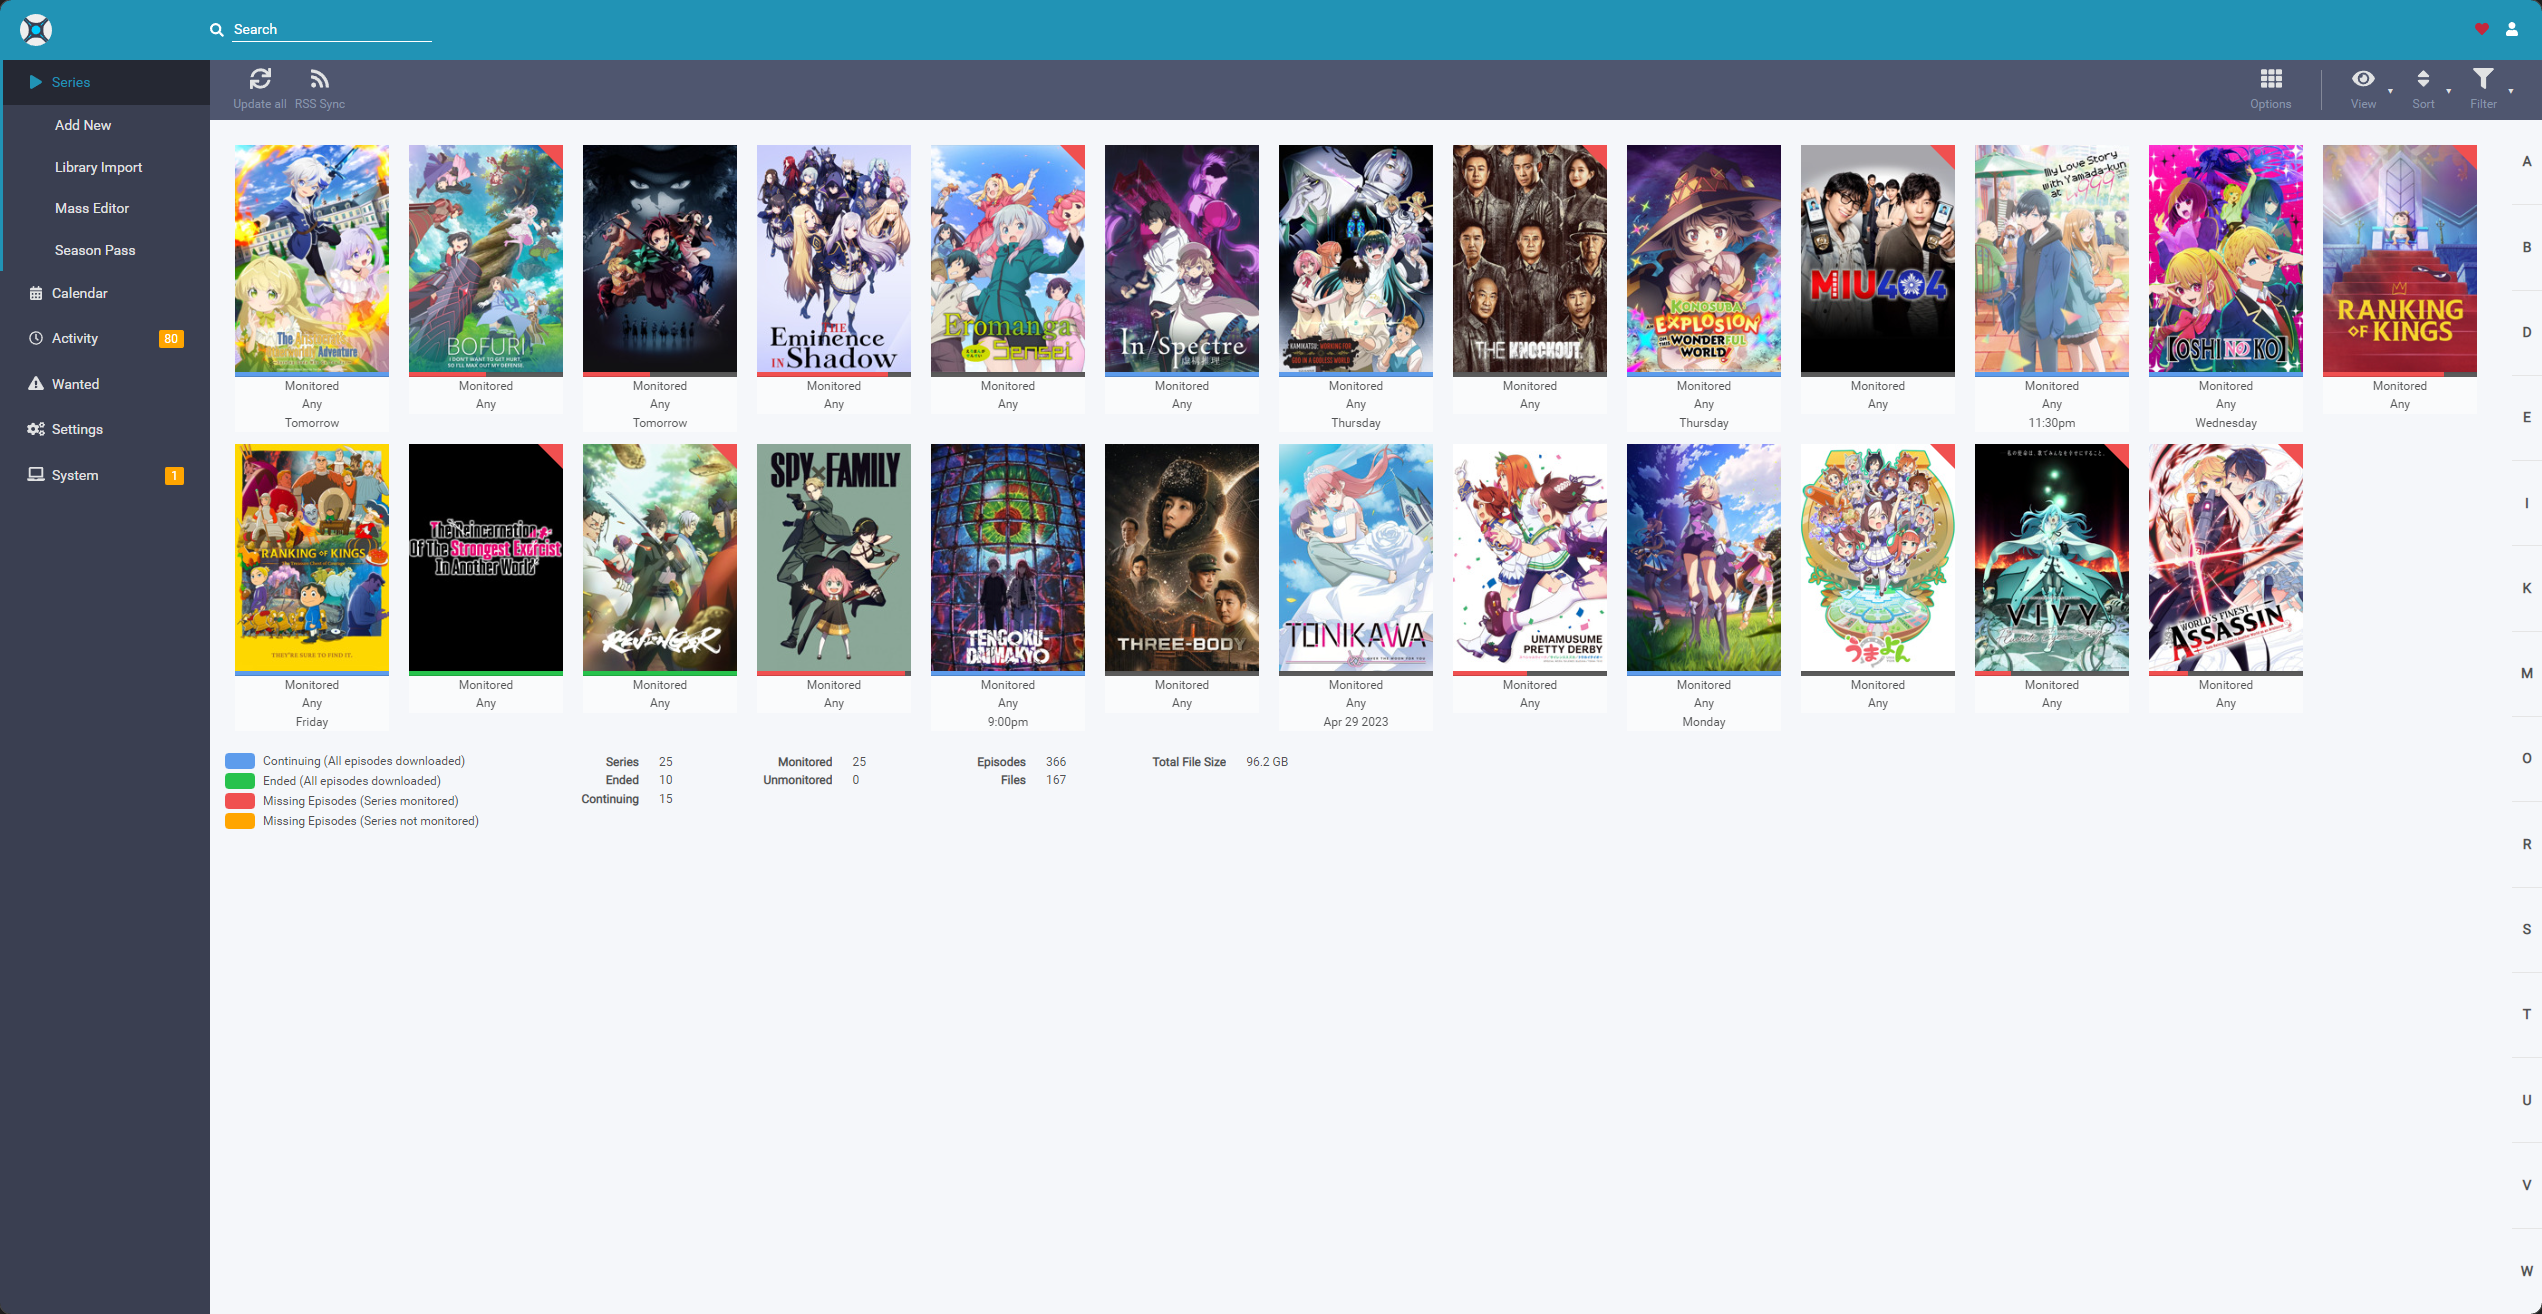Image resolution: width=2542 pixels, height=1314 pixels.
Task: Open My Love Story with Yamada-kun poster
Action: click(x=2052, y=259)
